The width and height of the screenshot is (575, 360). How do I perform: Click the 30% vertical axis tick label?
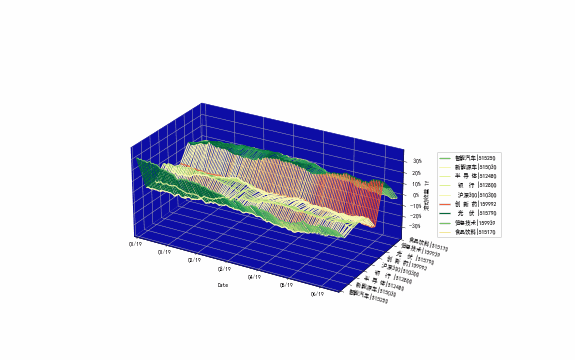click(x=417, y=161)
